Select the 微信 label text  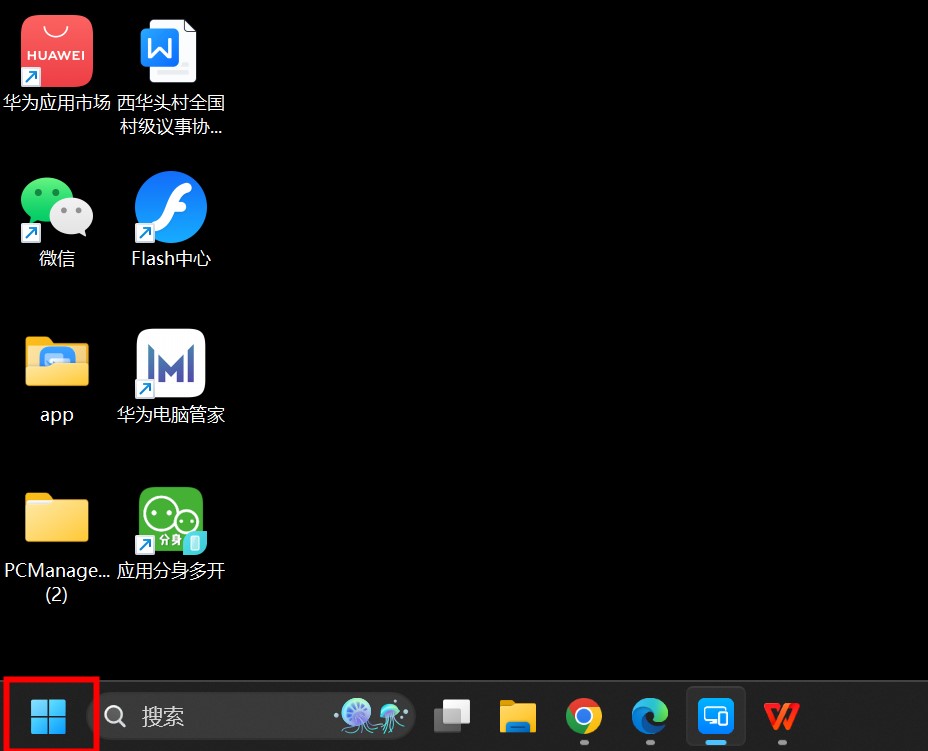coord(57,259)
